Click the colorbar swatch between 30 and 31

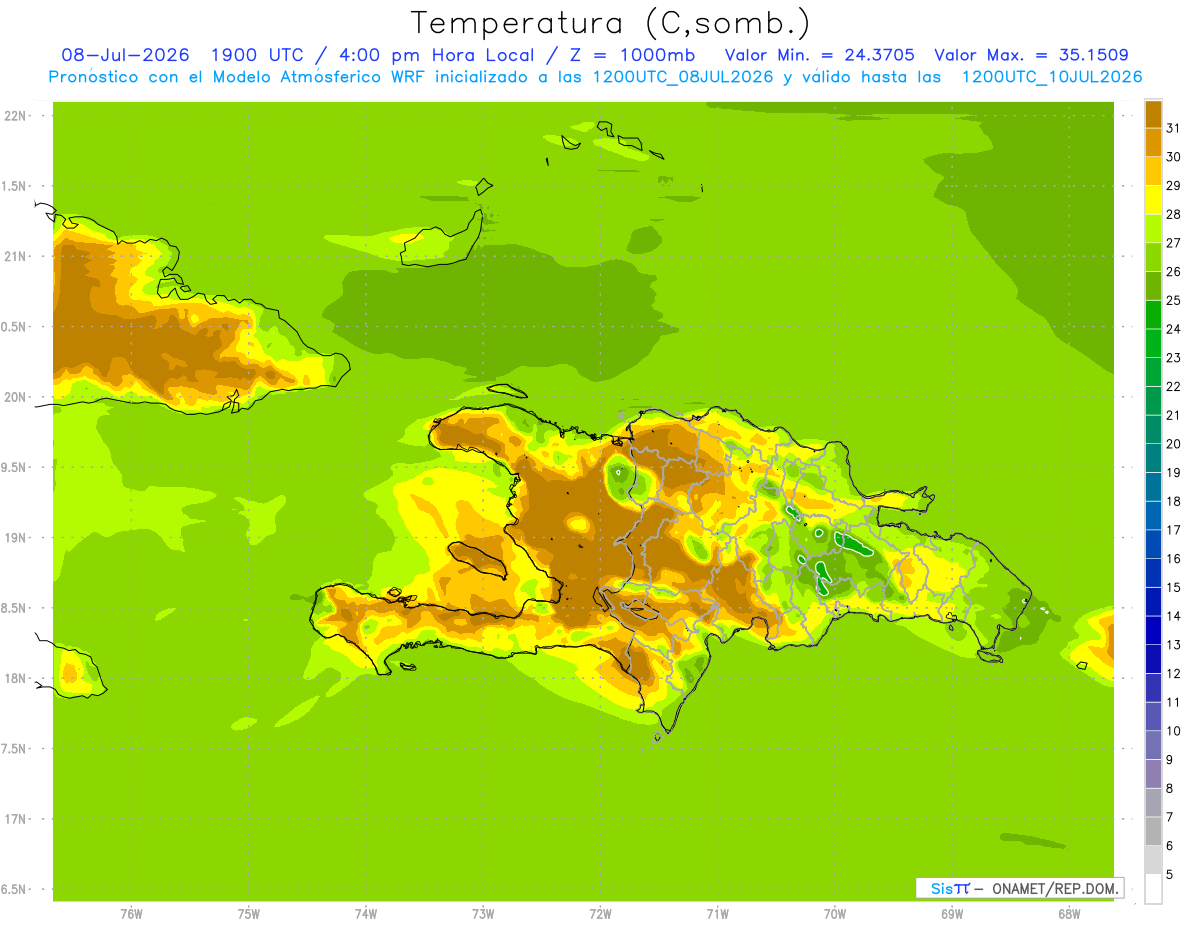[x=1153, y=142]
